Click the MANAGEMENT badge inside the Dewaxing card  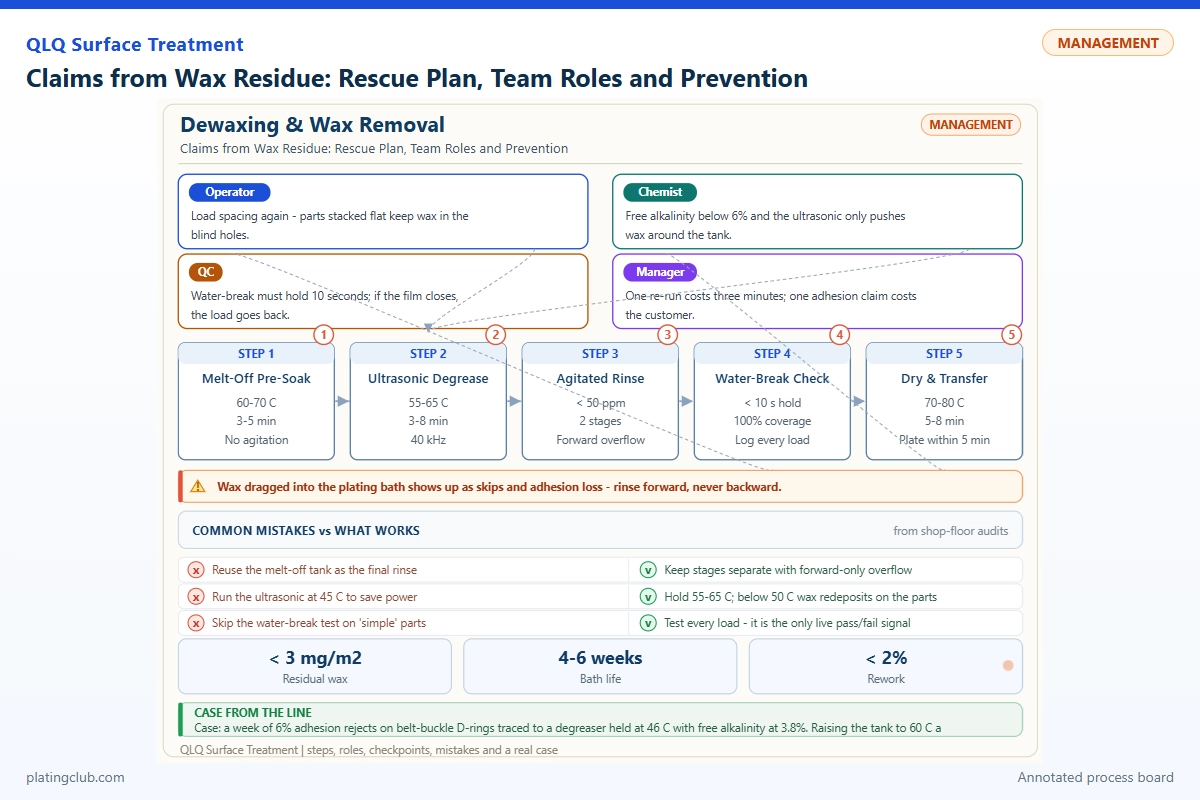[x=970, y=125]
